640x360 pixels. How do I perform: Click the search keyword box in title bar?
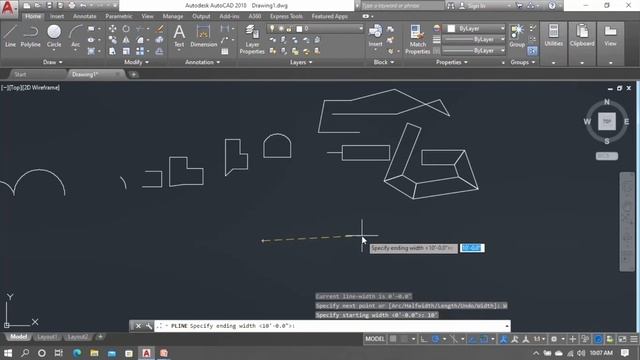coord(402,6)
